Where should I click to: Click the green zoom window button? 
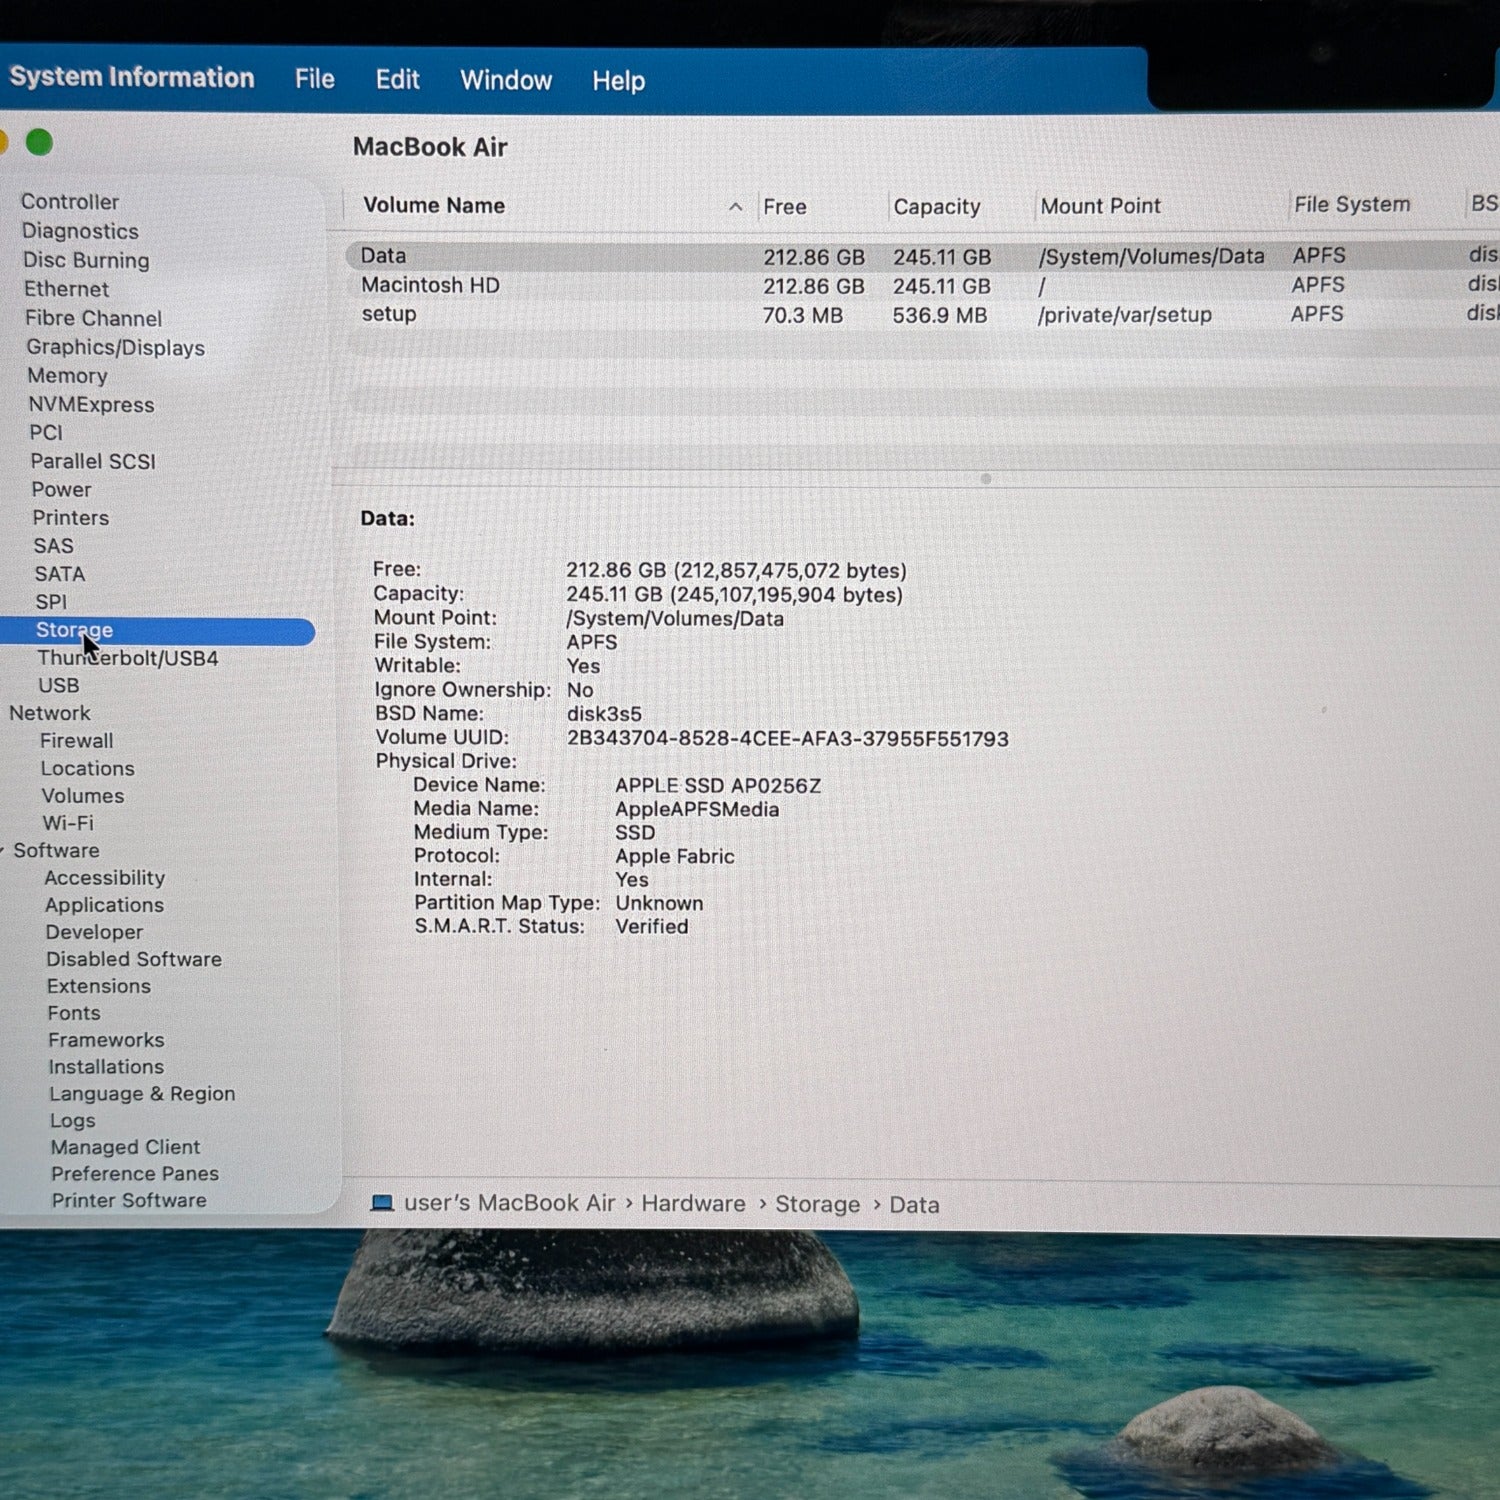[39, 143]
